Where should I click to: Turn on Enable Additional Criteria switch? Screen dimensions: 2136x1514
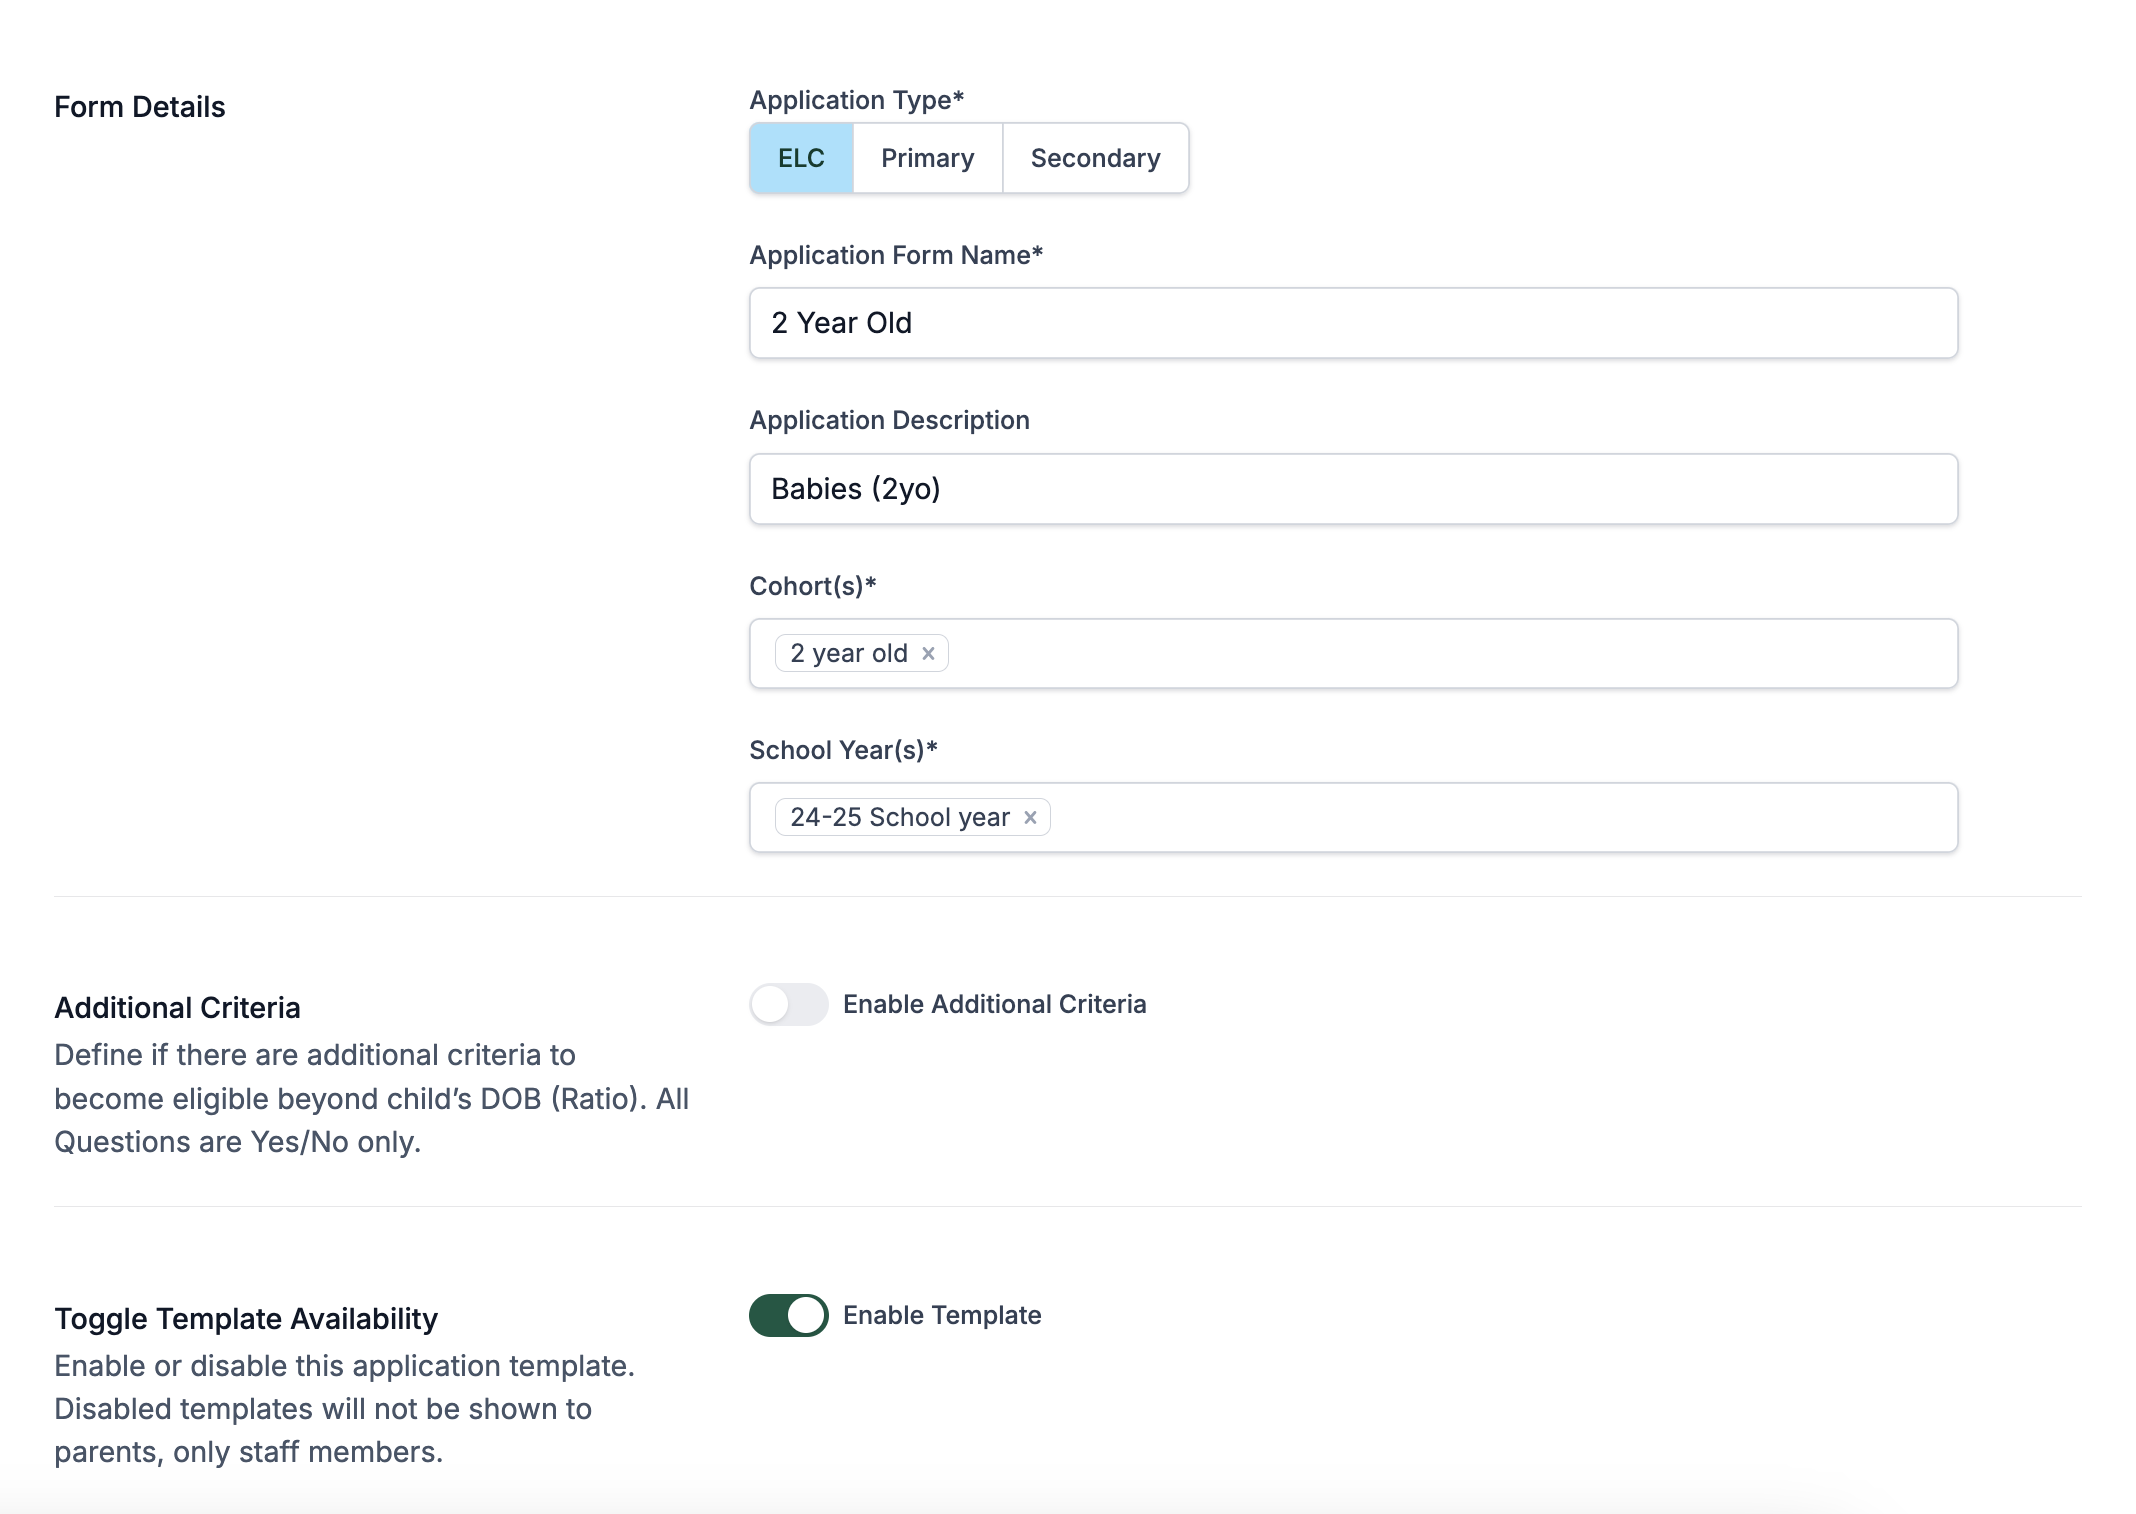coord(789,1004)
